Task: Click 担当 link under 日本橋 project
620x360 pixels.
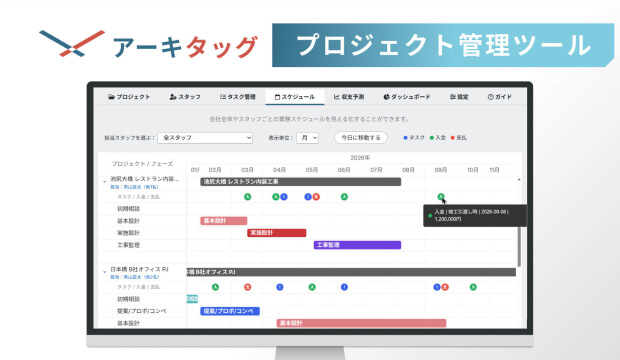Action: coord(134,277)
